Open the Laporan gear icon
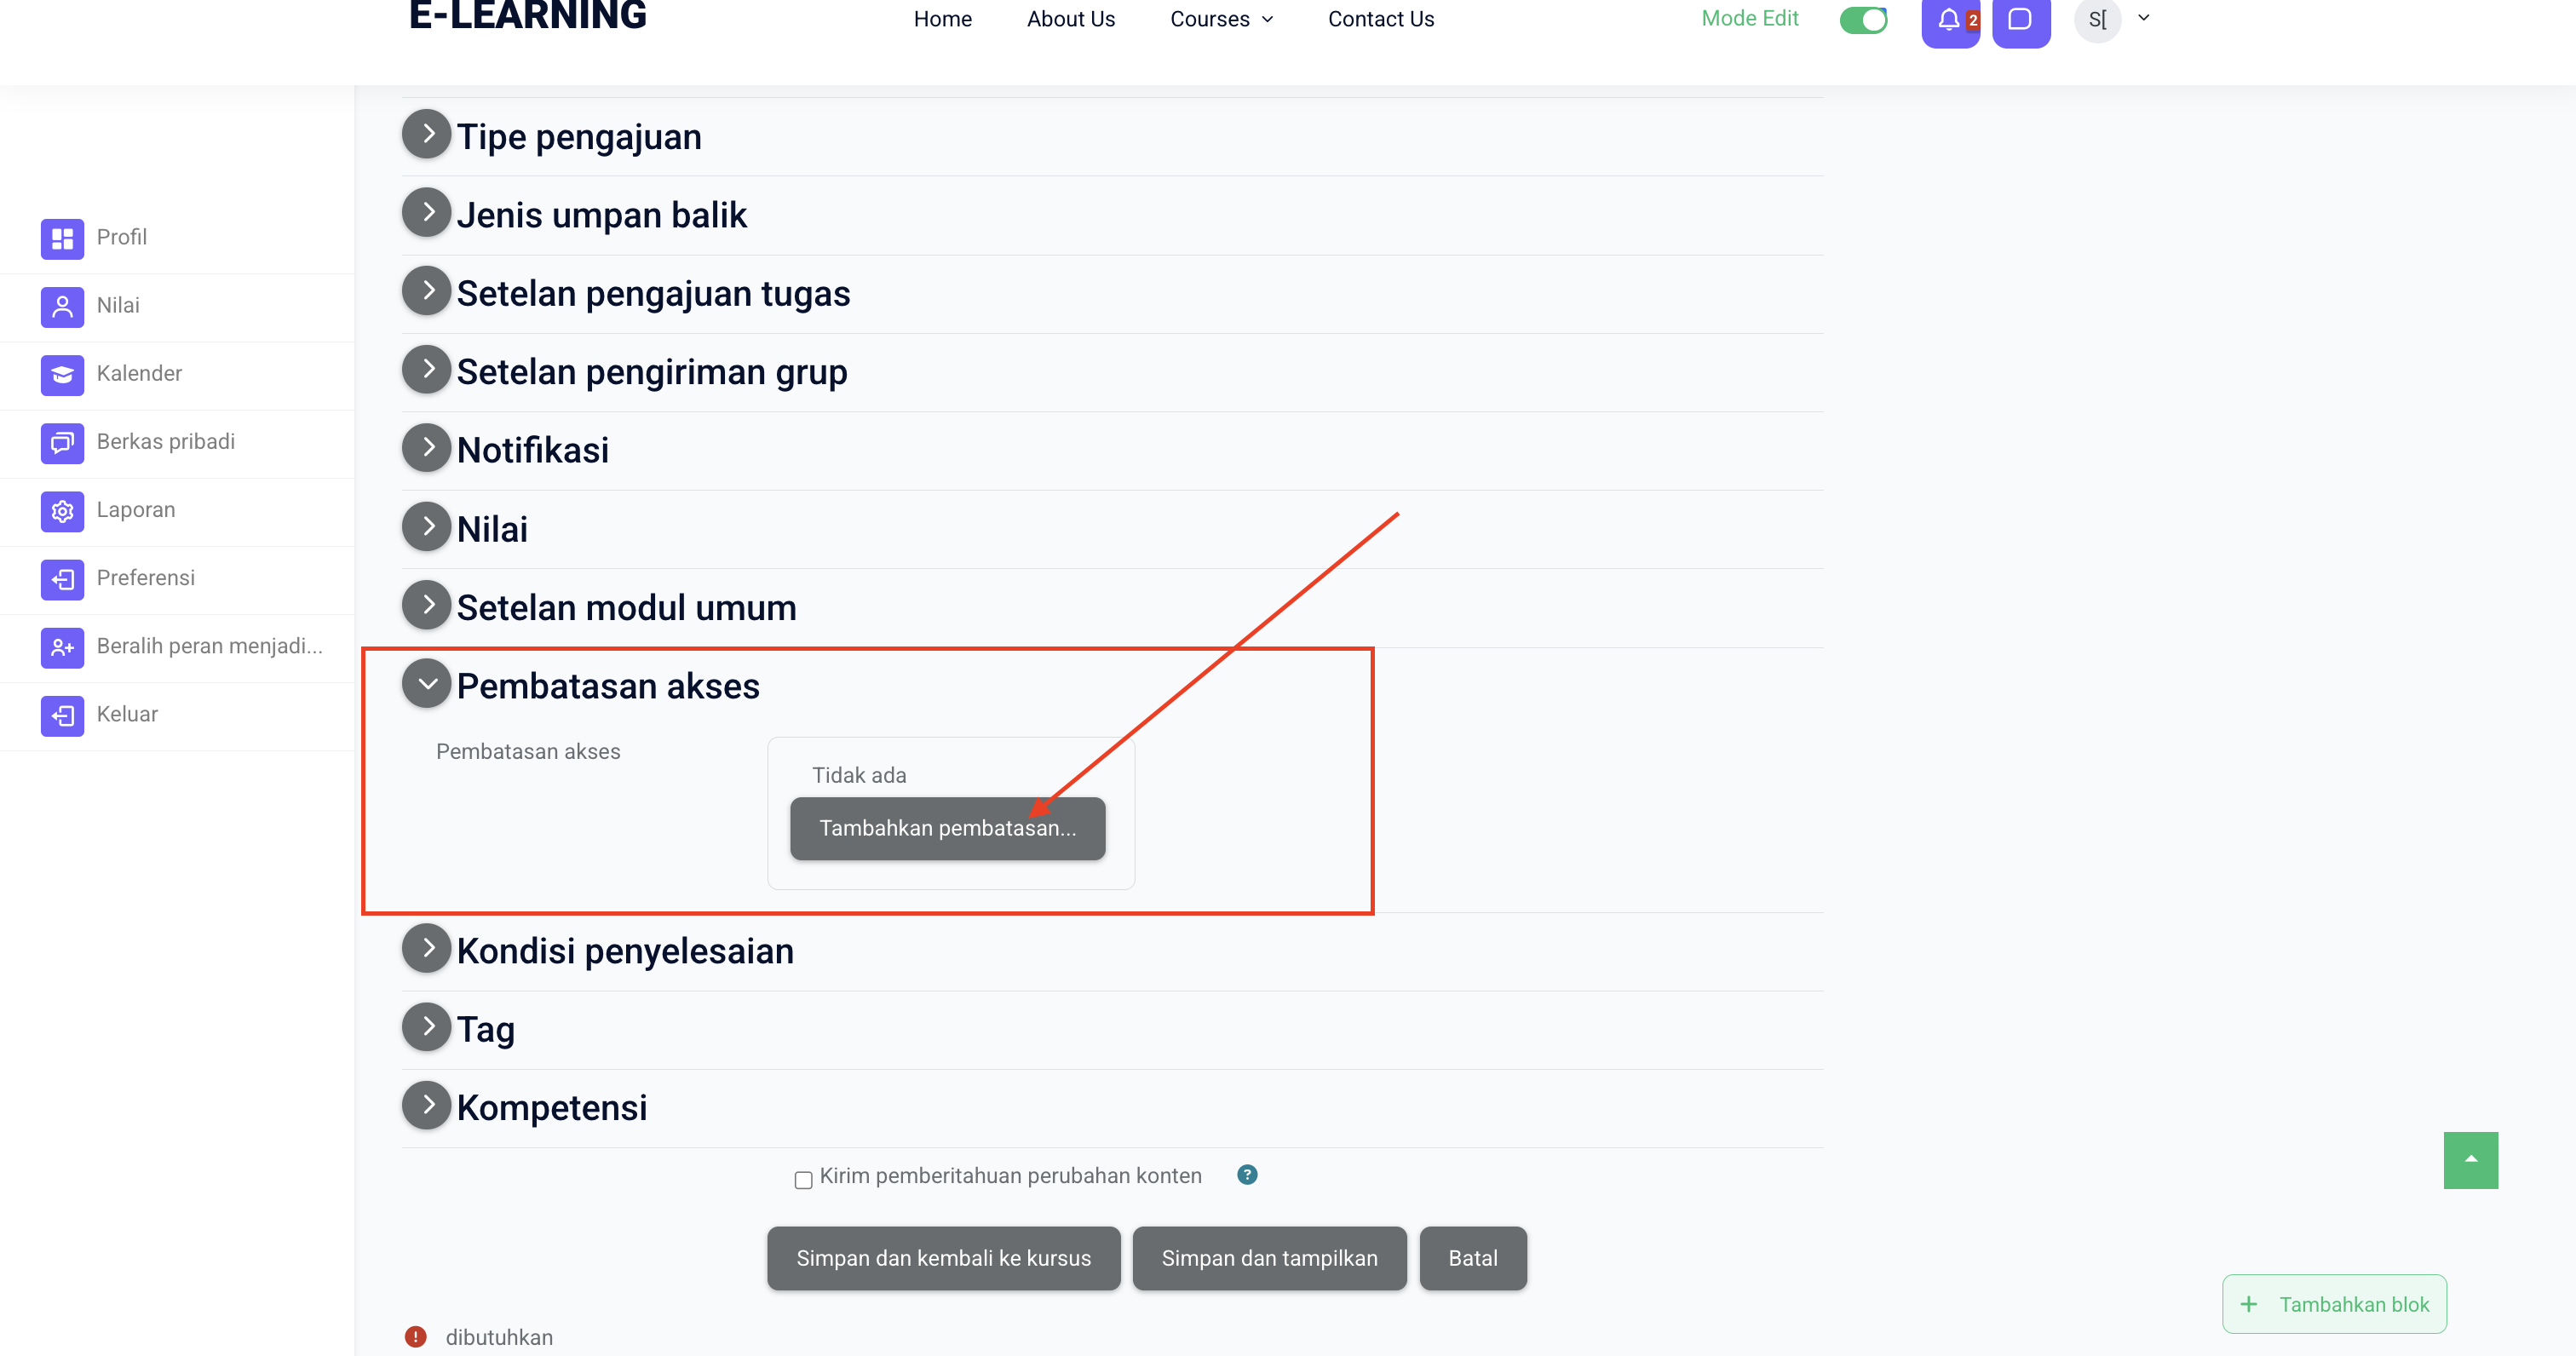Screen dimensions: 2576x1356 [x=62, y=511]
